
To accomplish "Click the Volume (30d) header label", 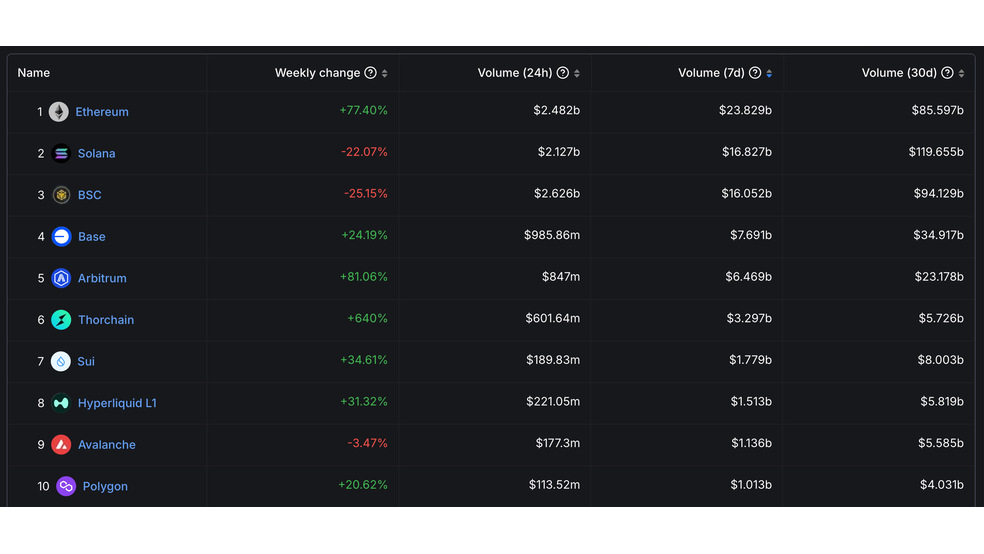I will point(899,73).
